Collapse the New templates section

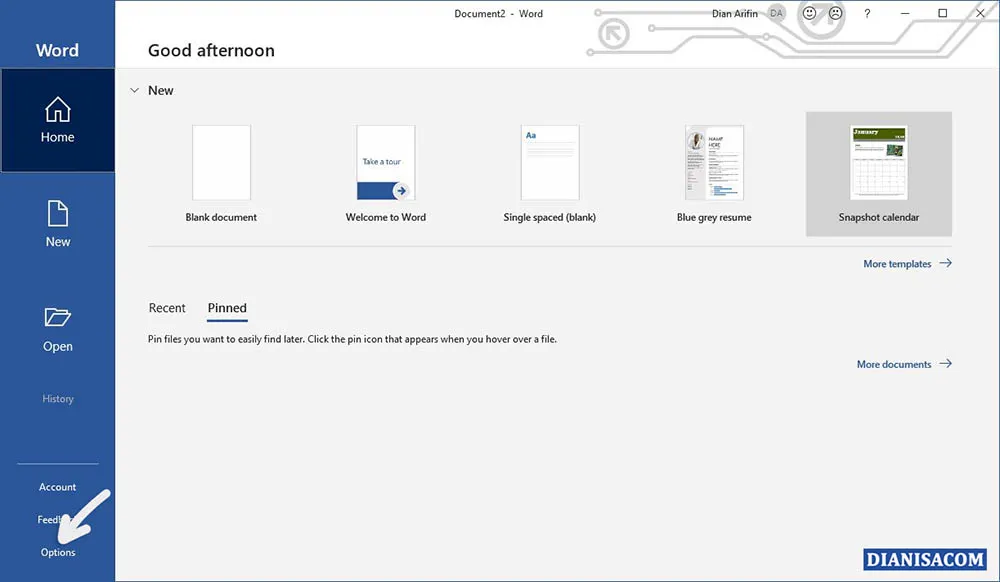[134, 90]
